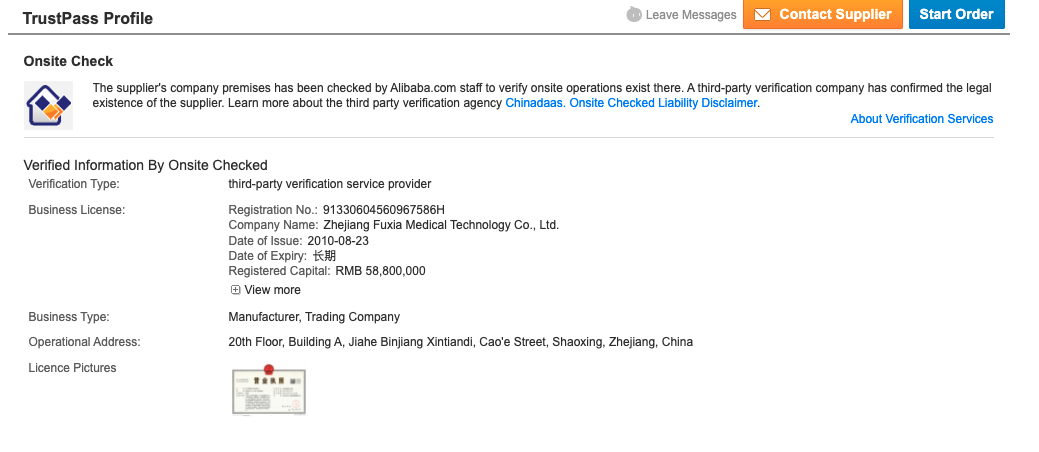Click the TrustPass Profile heading
Image resolution: width=1039 pixels, height=452 pixels.
[88, 18]
